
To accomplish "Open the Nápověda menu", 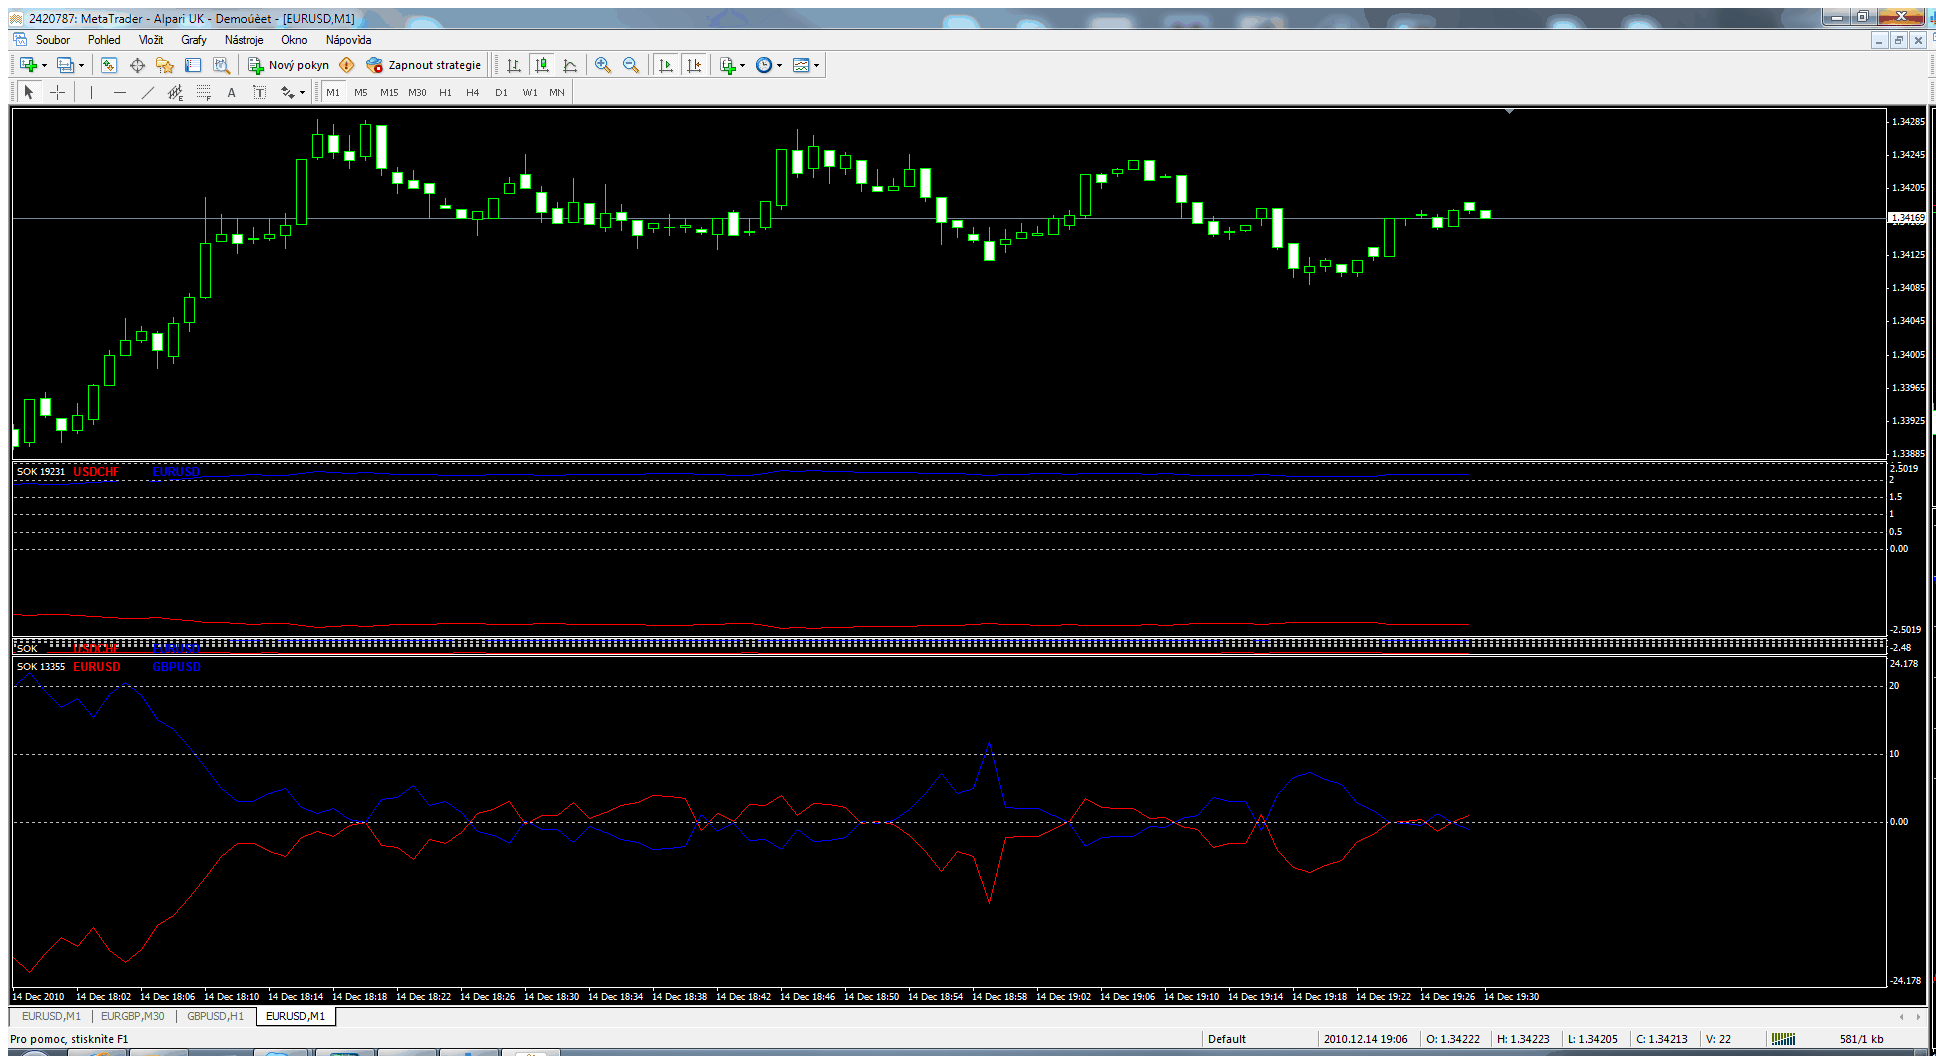I will click(x=348, y=40).
